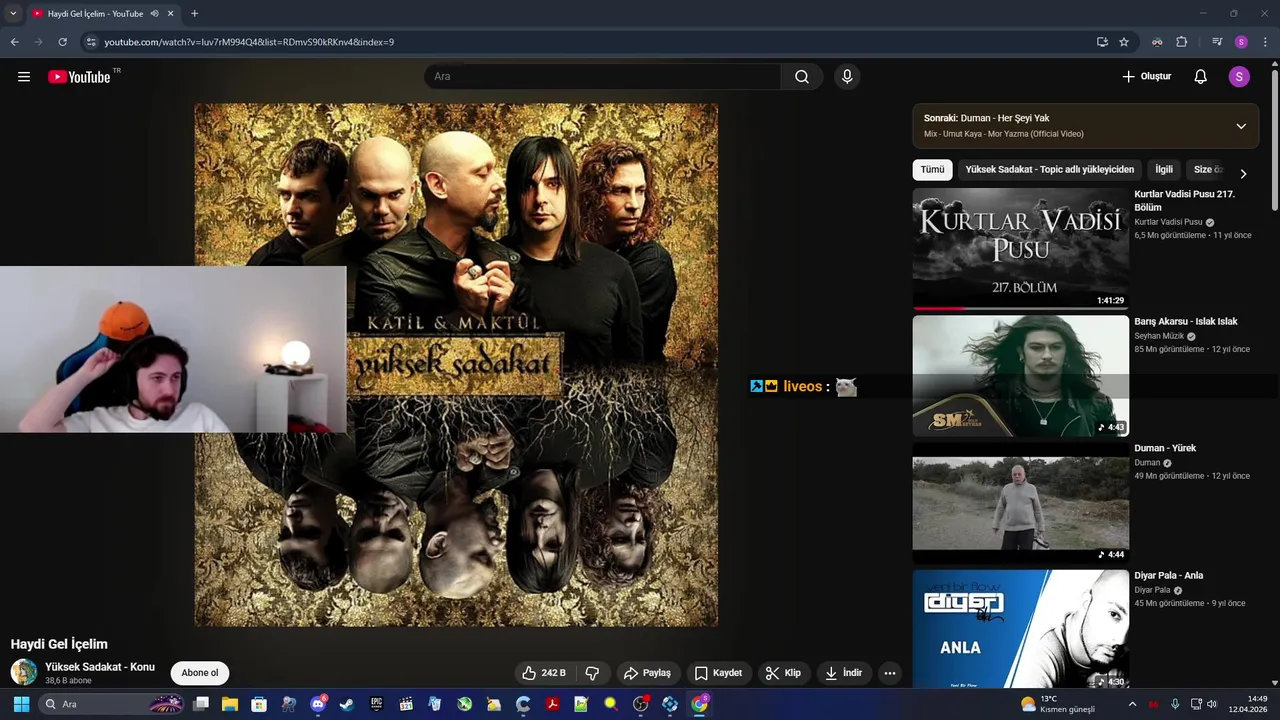Dislike the video

592,673
